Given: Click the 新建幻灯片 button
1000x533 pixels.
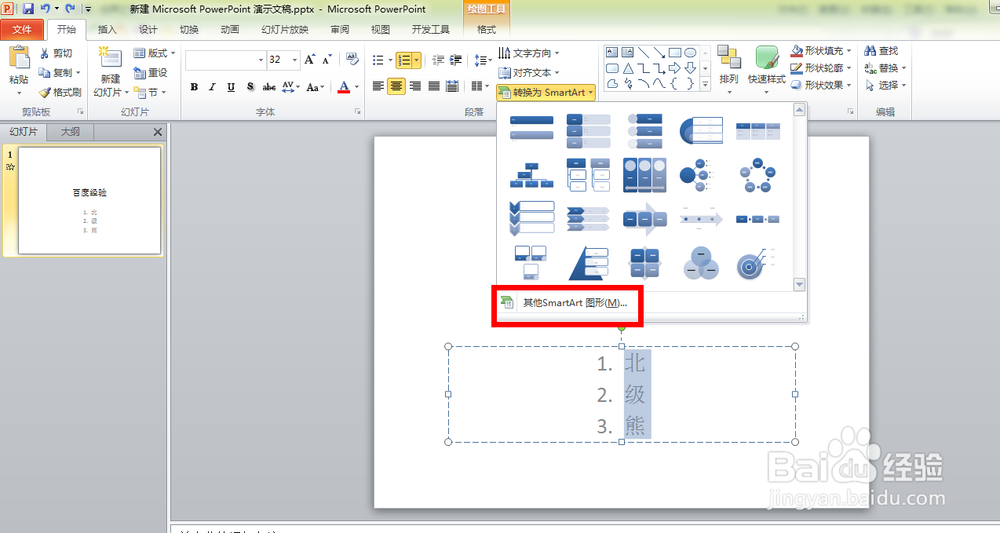Looking at the screenshot, I should 110,73.
